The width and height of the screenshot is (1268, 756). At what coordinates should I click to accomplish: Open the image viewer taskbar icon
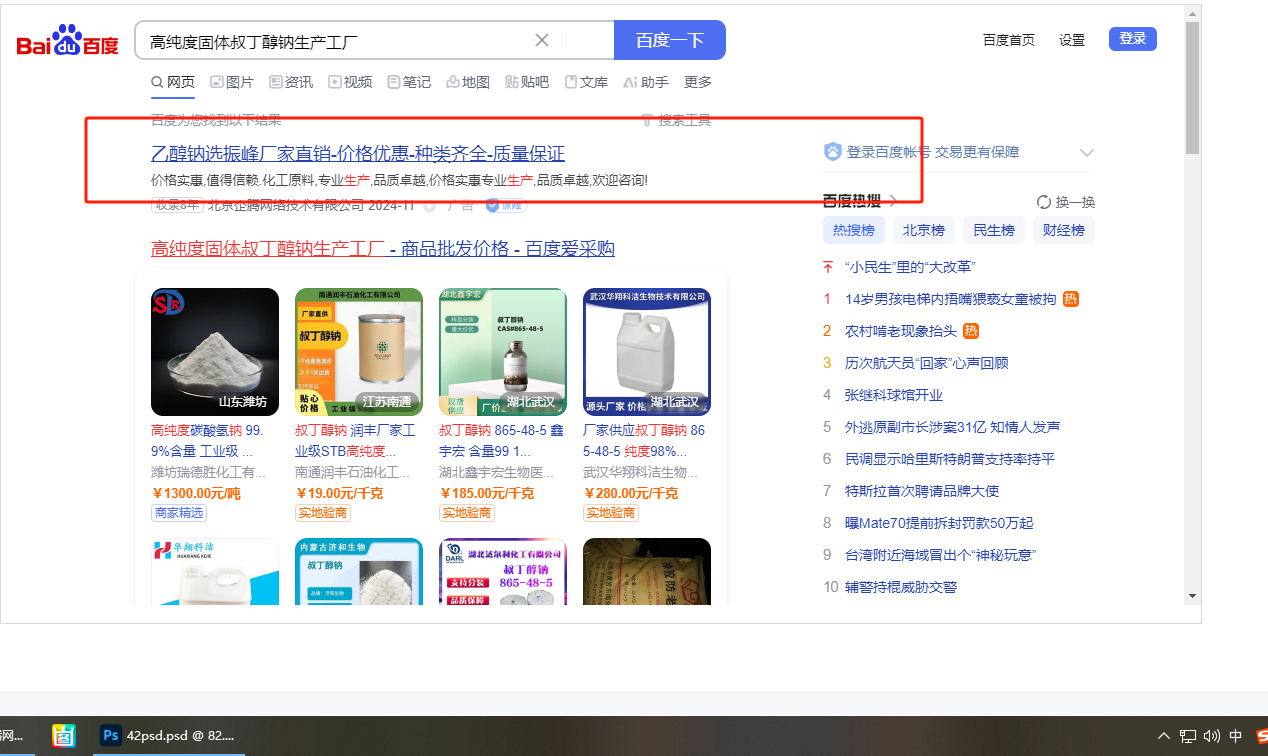click(64, 735)
